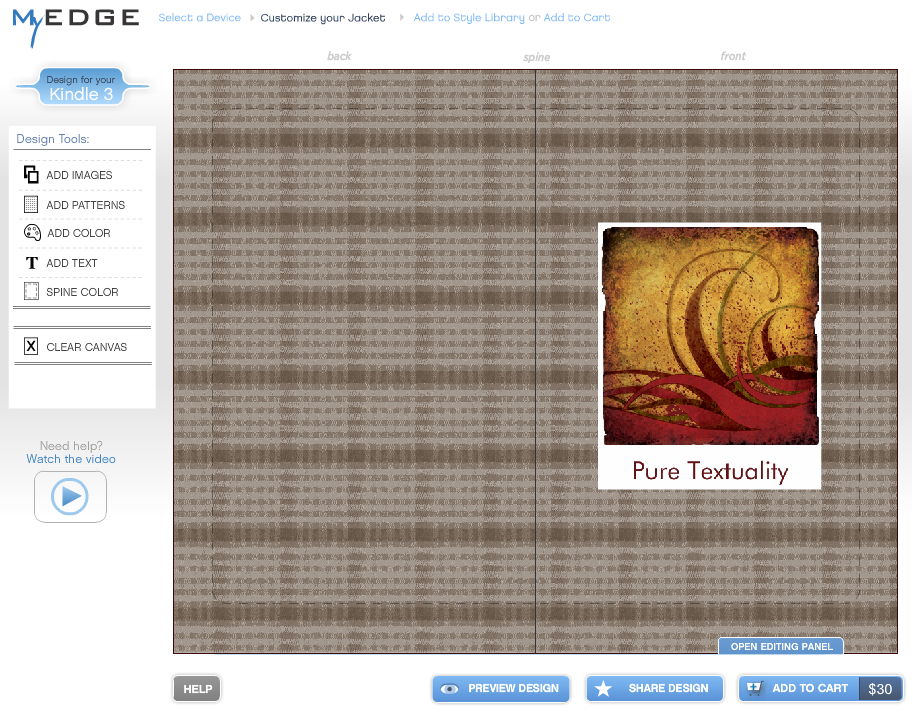Click the spine label
Image resolution: width=913 pixels, height=713 pixels.
536,57
